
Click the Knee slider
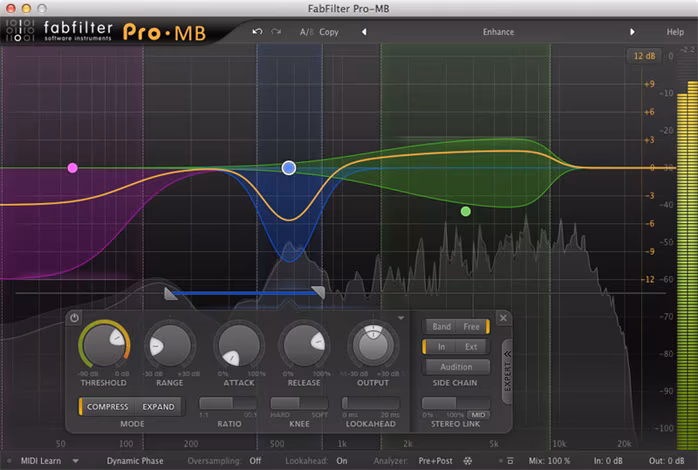(299, 403)
